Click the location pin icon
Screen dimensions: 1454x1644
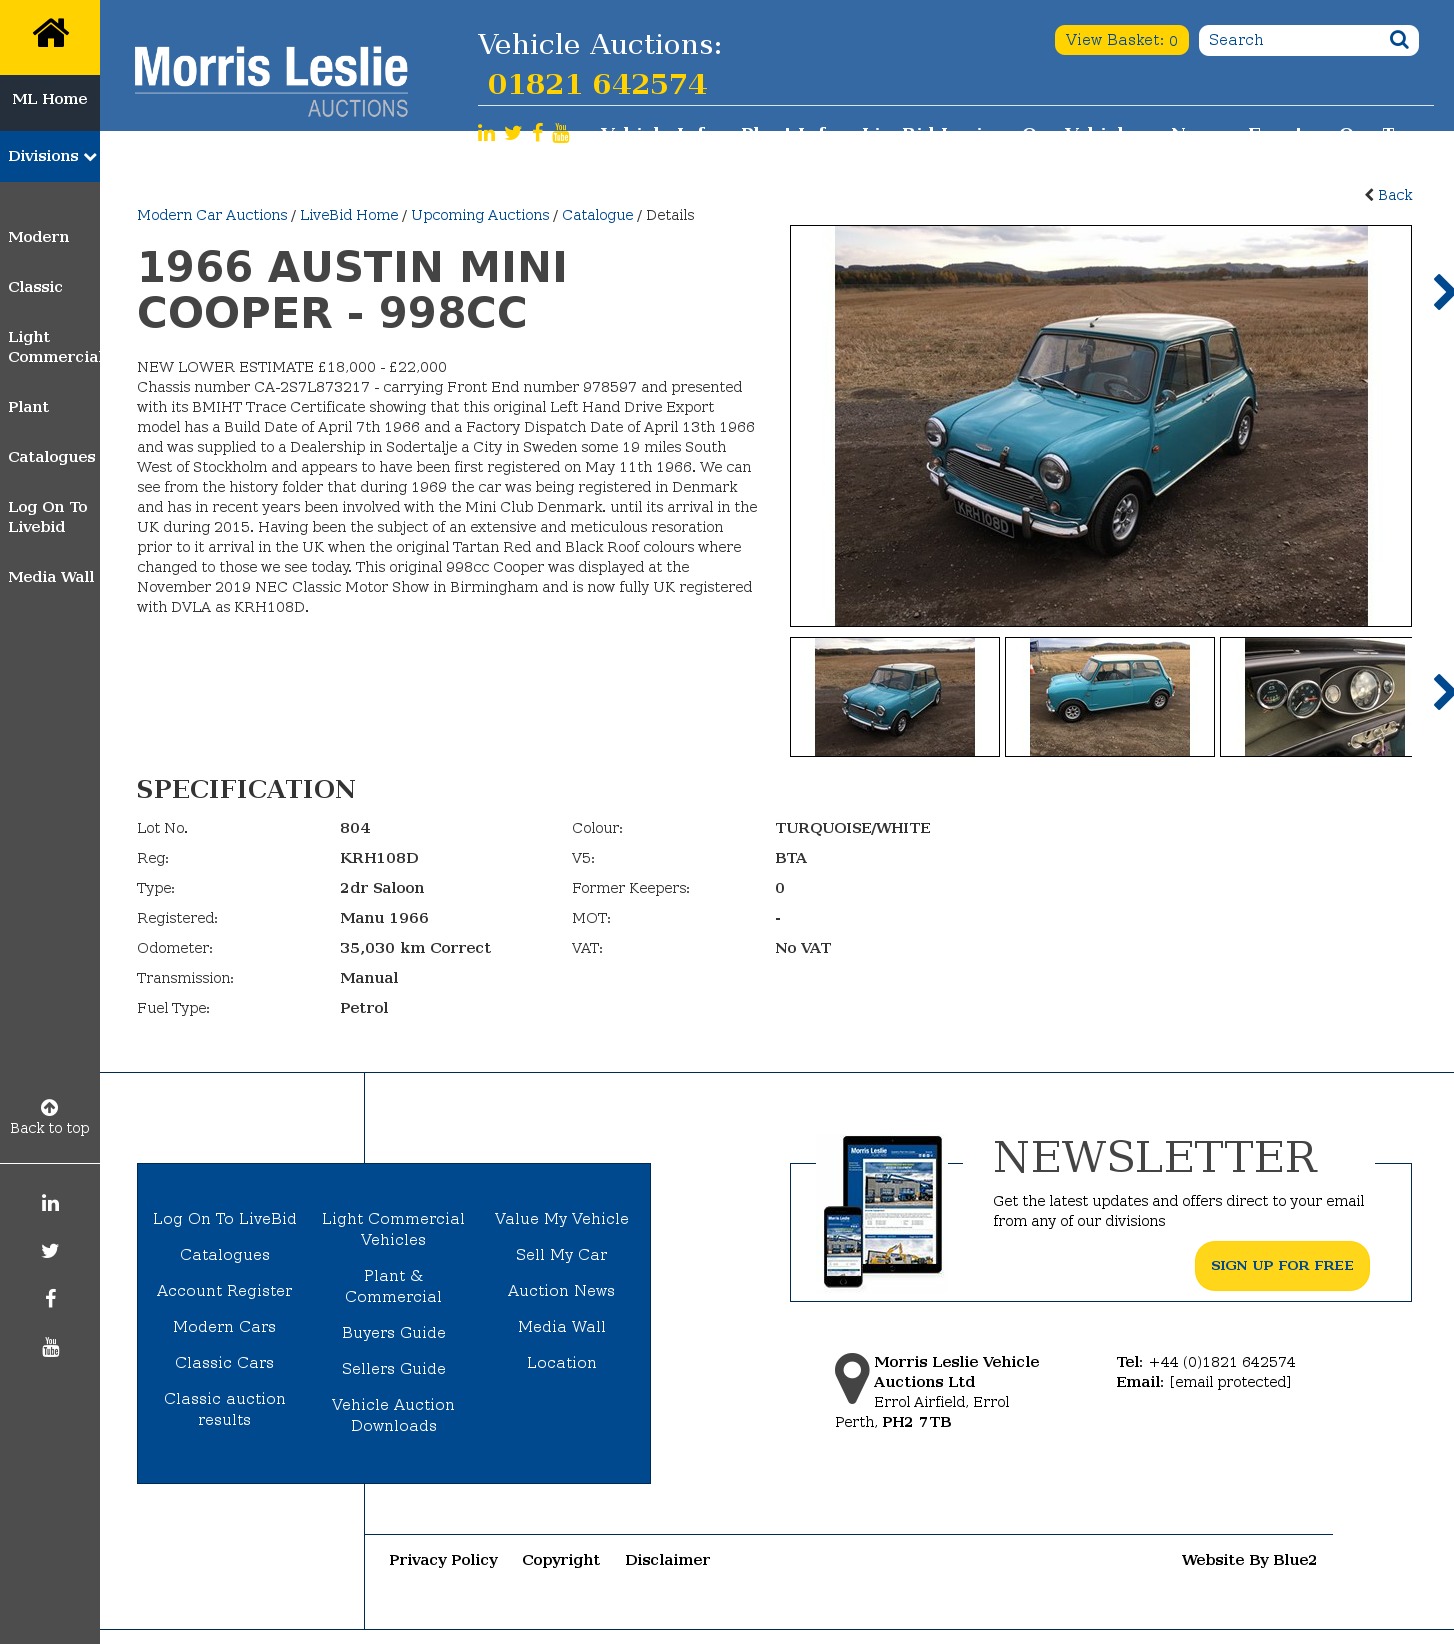point(852,1379)
